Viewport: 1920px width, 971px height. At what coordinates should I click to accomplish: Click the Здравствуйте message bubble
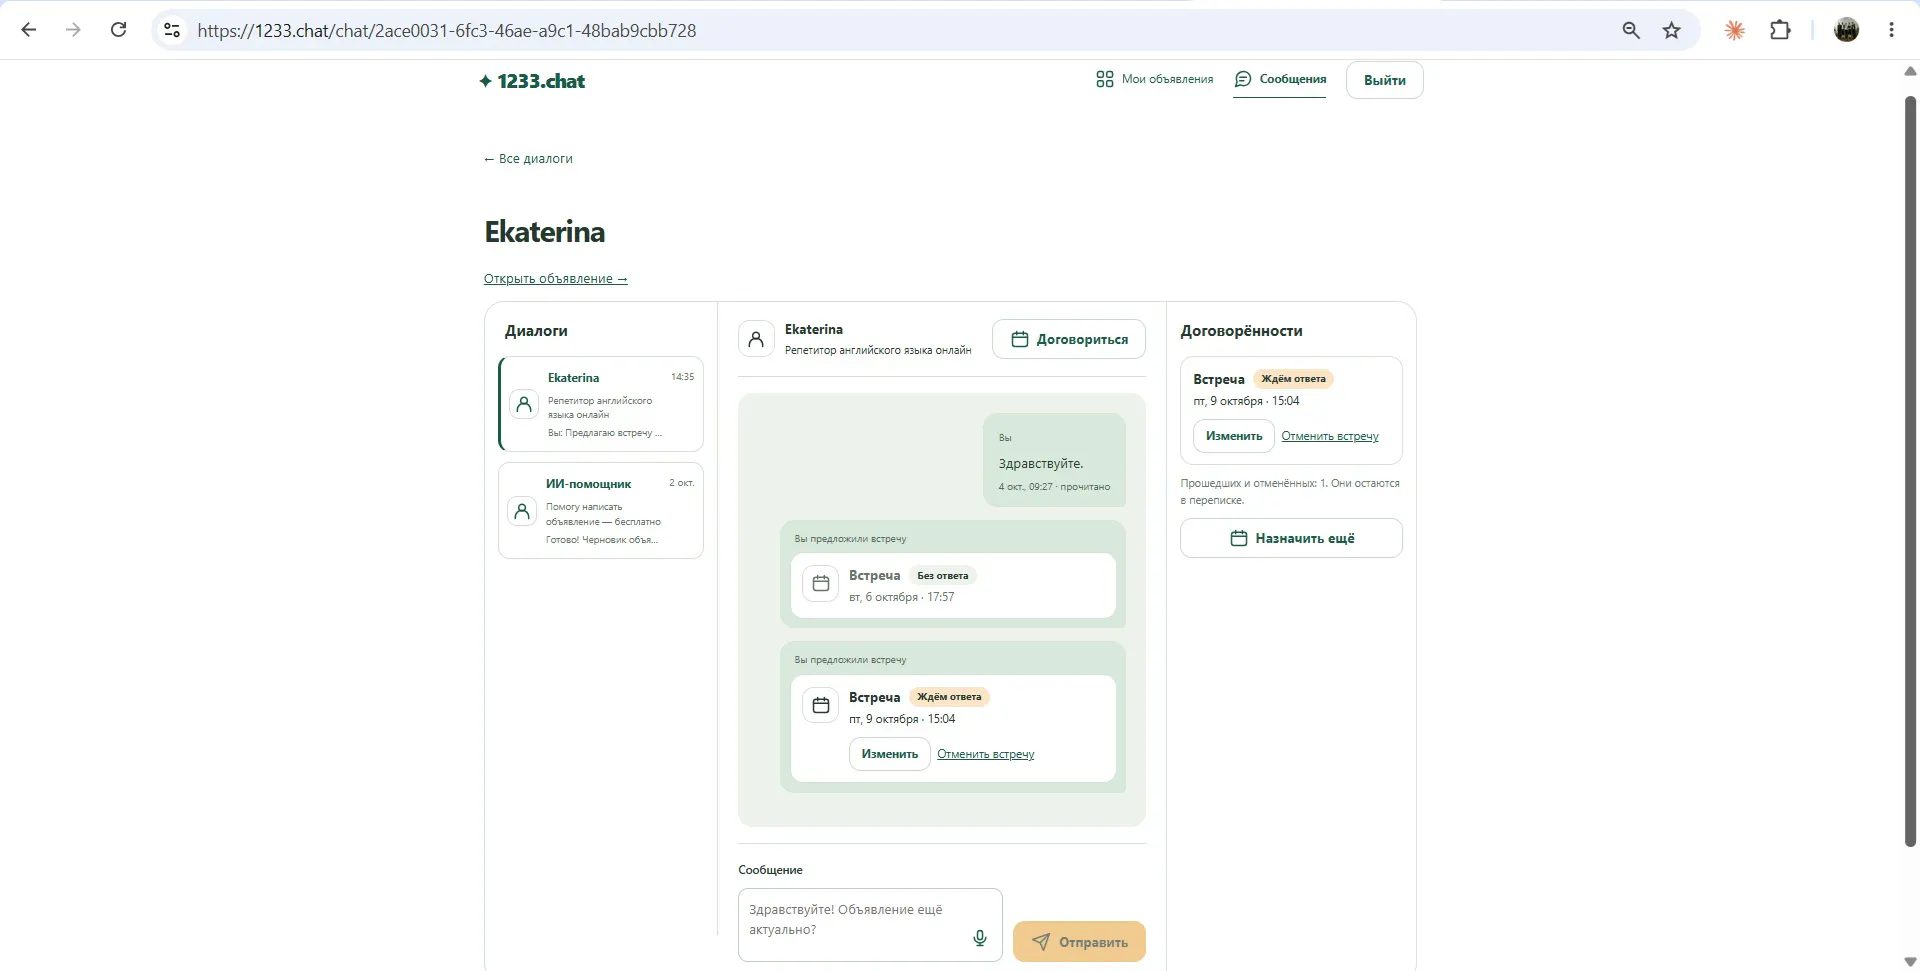(1054, 460)
